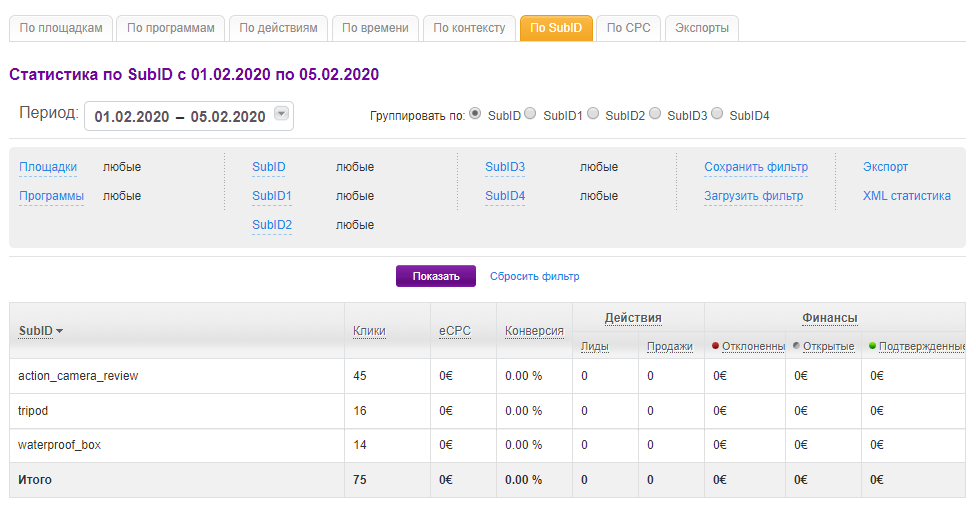
Task: Open the Площадки filter selector
Action: [48, 167]
